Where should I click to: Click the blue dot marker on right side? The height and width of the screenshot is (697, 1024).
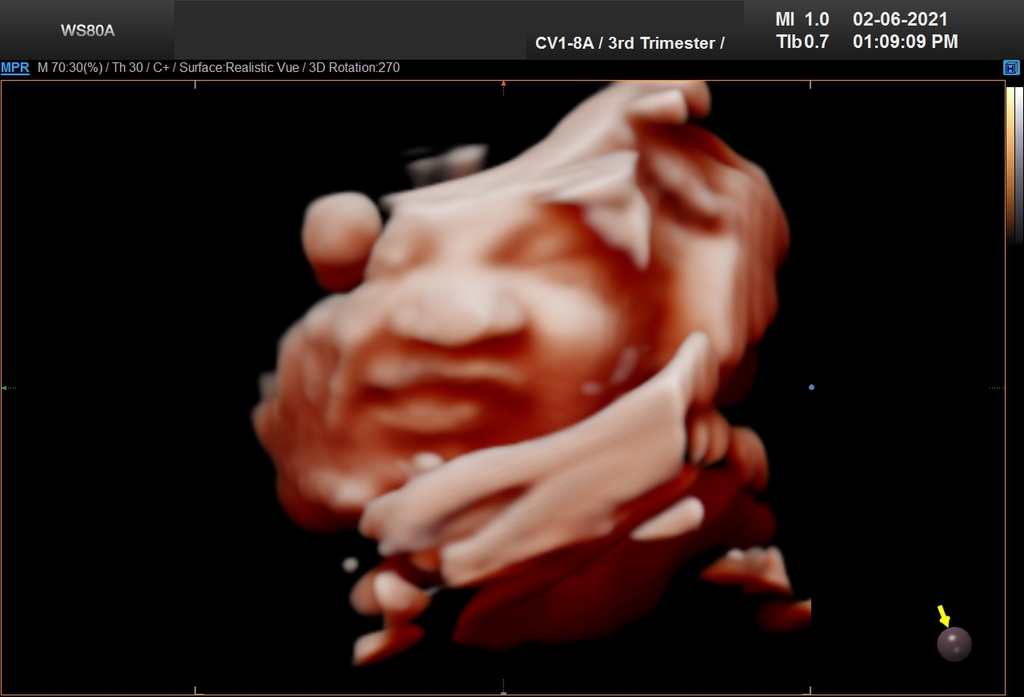pos(811,387)
